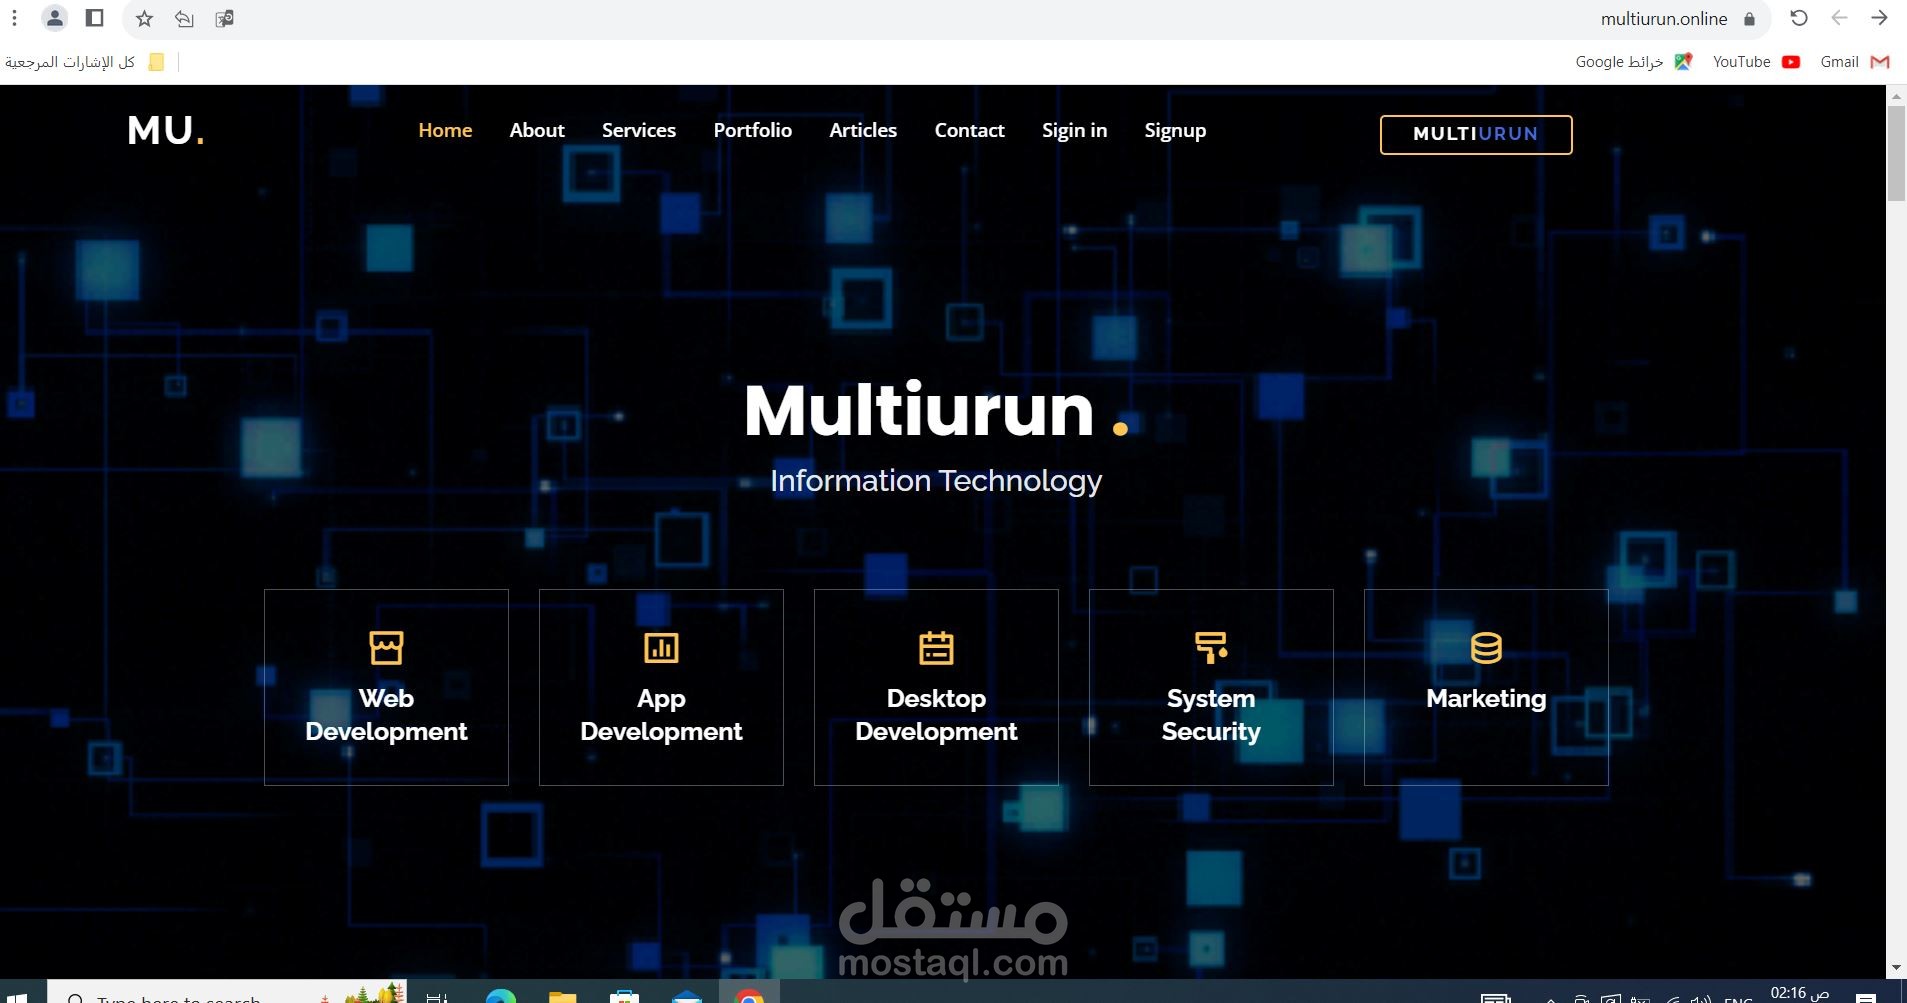Click the address bar showing multiurun.online

click(1663, 18)
